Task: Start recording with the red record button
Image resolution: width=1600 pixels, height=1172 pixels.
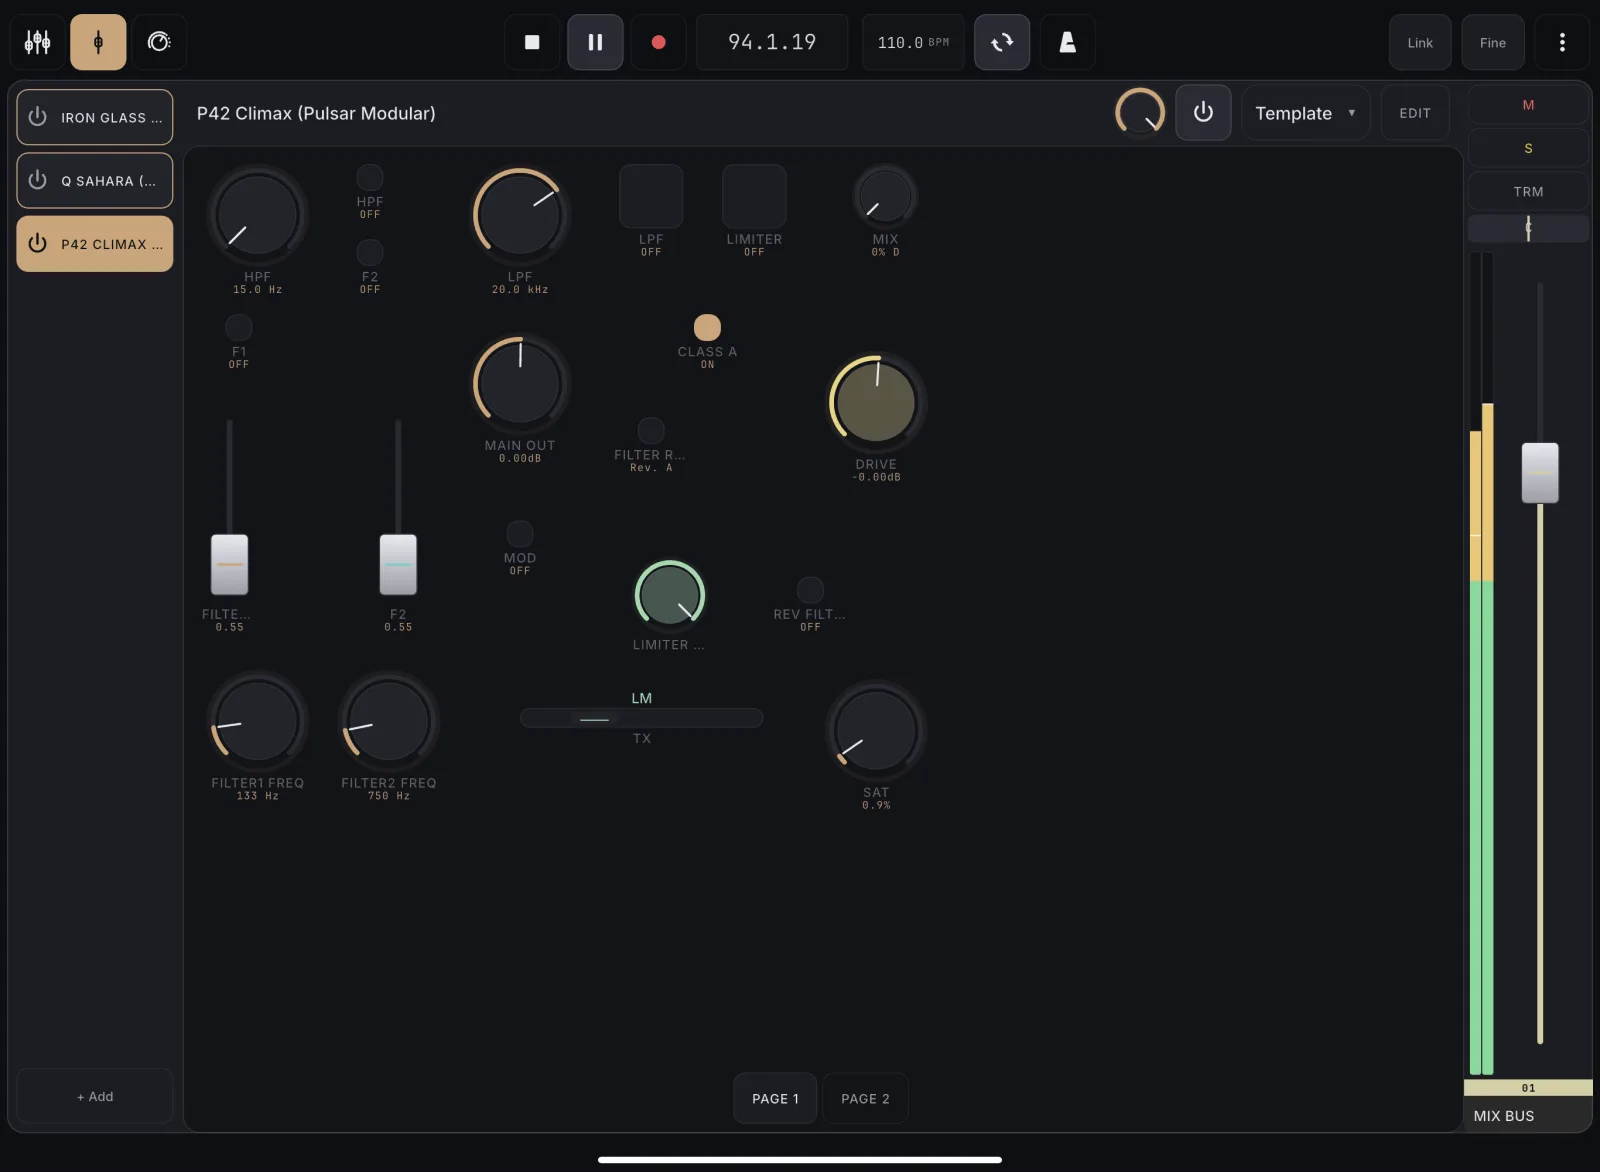Action: [658, 42]
